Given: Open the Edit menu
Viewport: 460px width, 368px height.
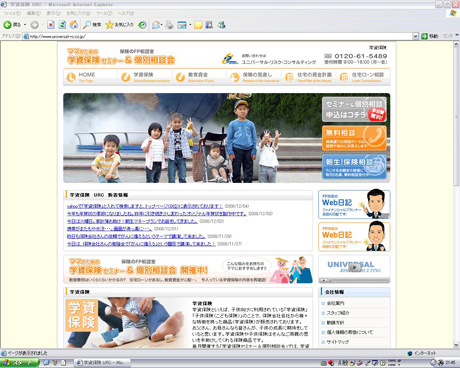Looking at the screenshot, I should click(x=33, y=13).
